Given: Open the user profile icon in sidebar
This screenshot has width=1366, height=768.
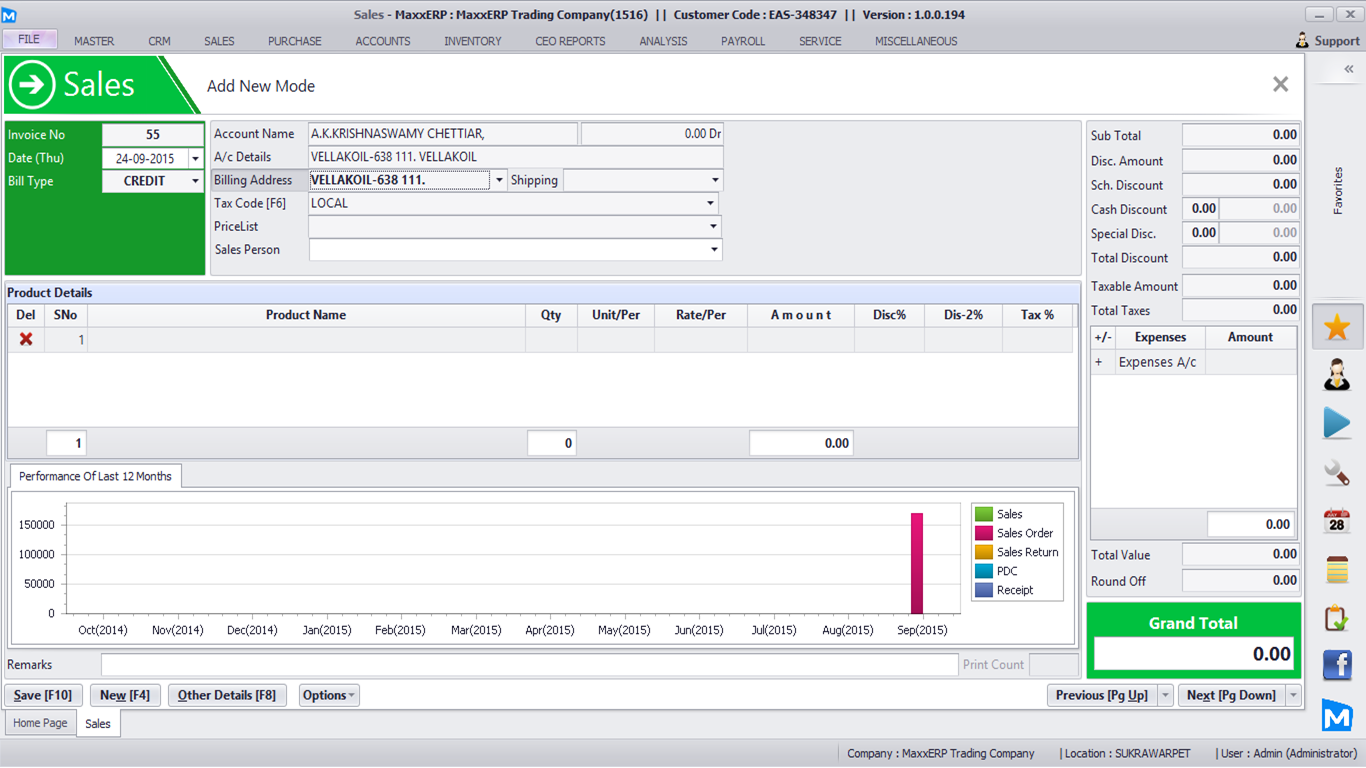Looking at the screenshot, I should tap(1337, 375).
